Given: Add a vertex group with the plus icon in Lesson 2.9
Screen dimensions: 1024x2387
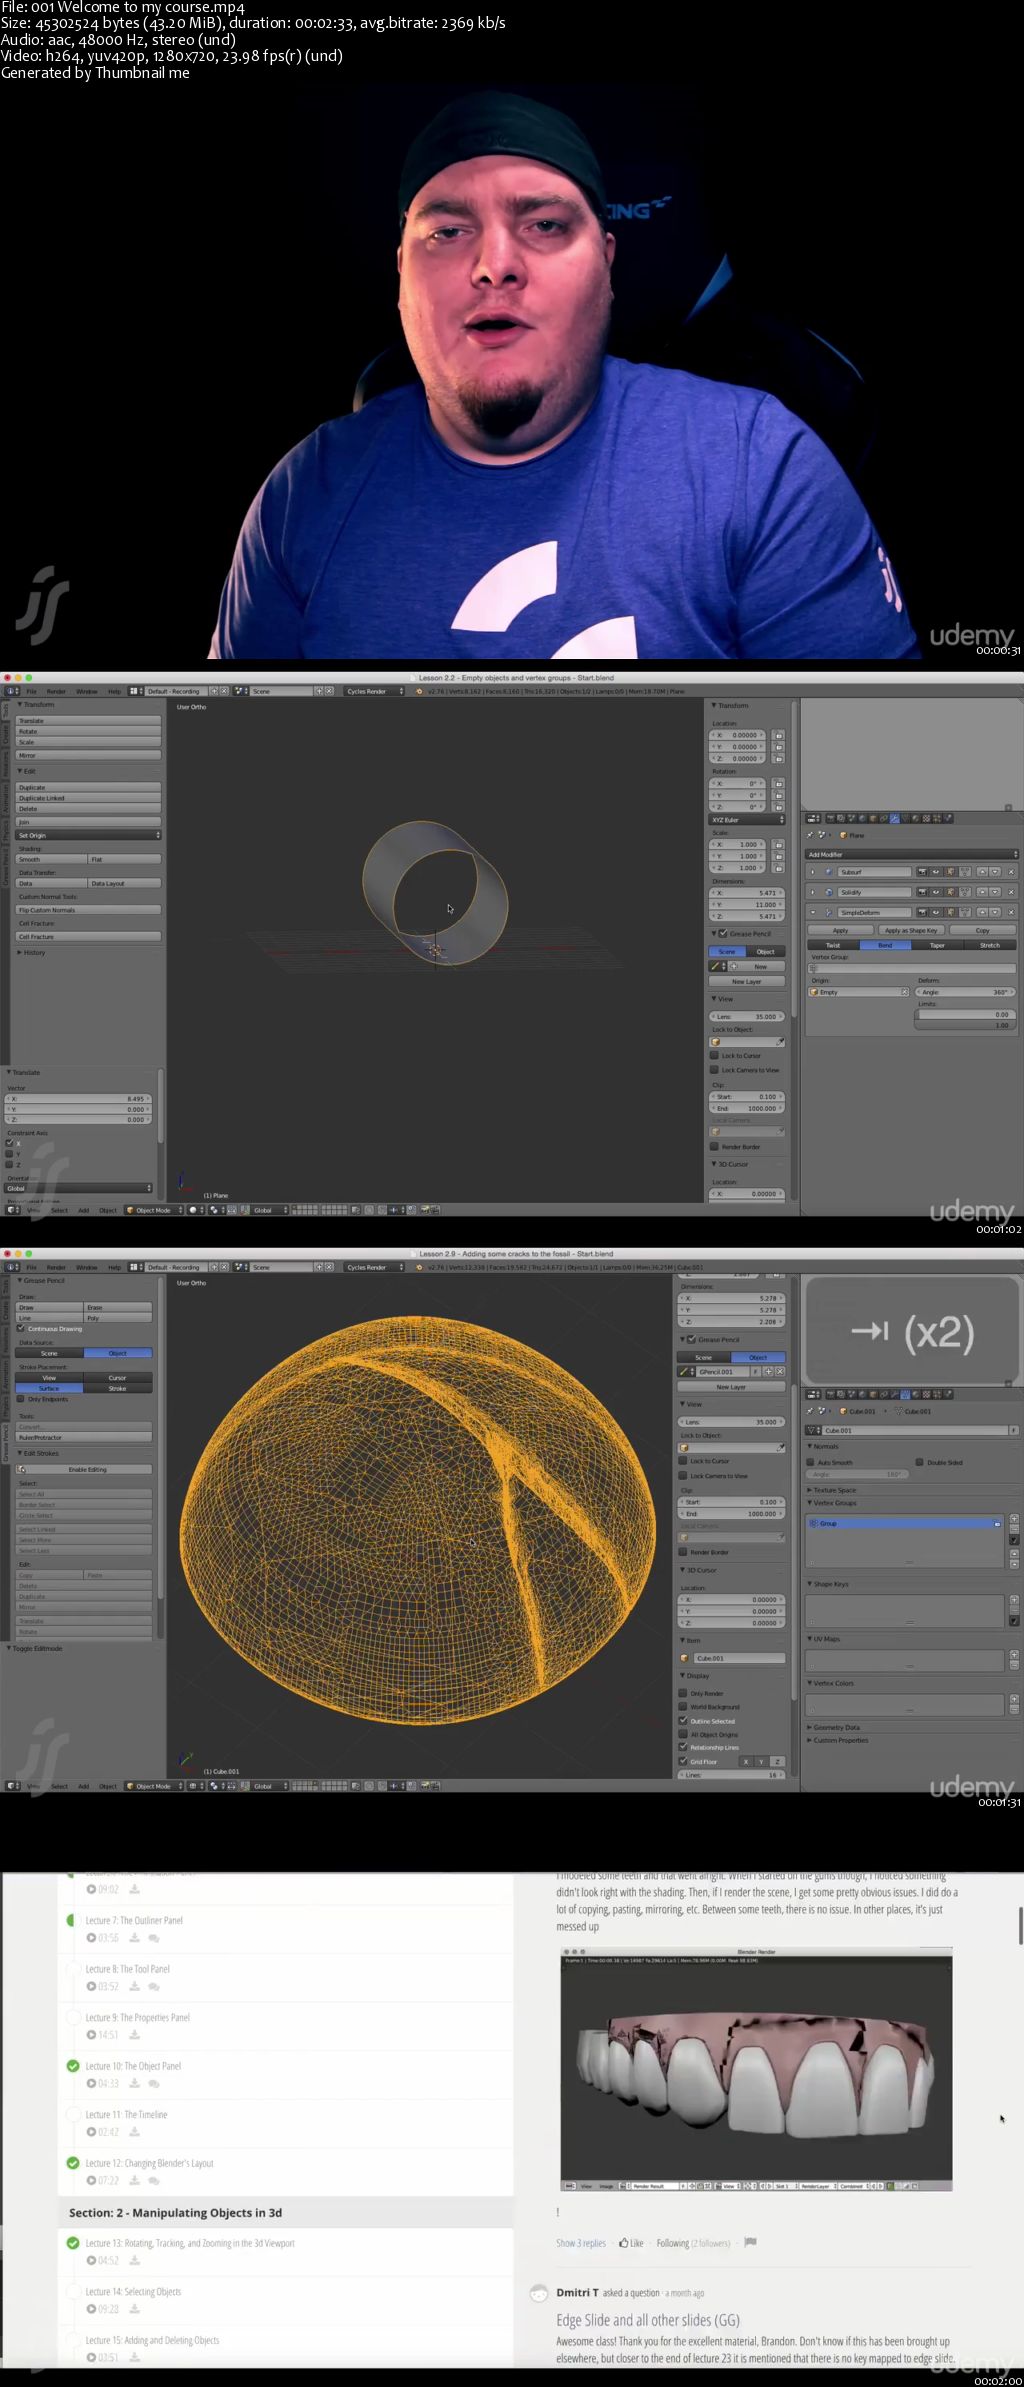Looking at the screenshot, I should coord(1014,1518).
